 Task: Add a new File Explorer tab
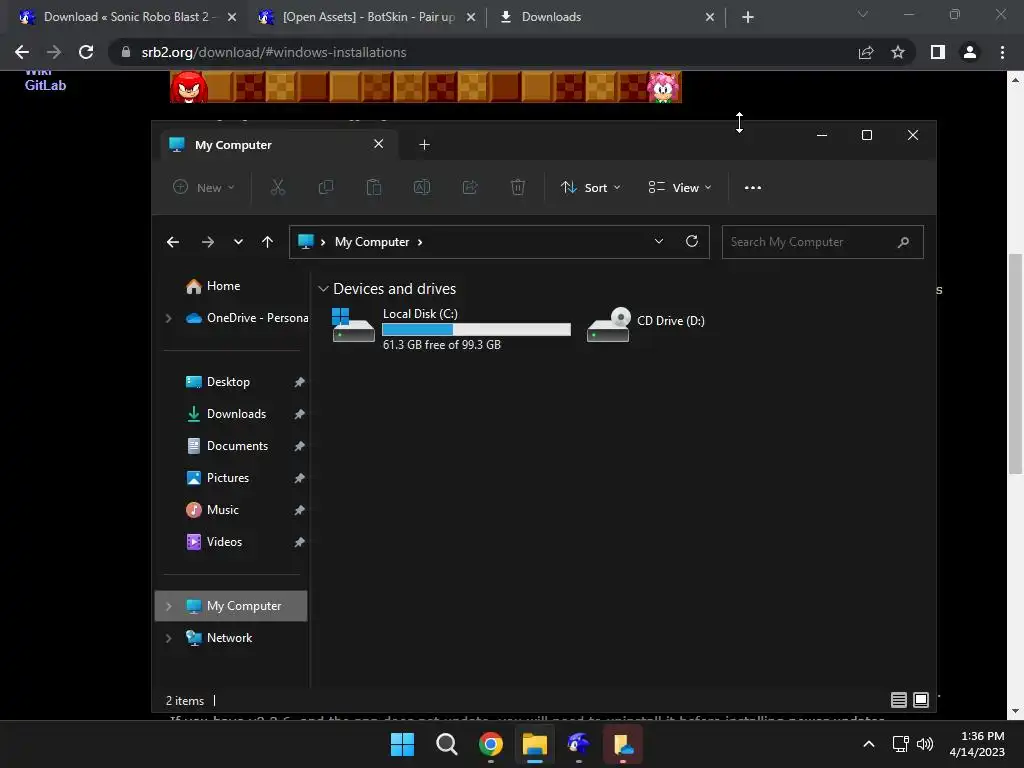click(424, 144)
